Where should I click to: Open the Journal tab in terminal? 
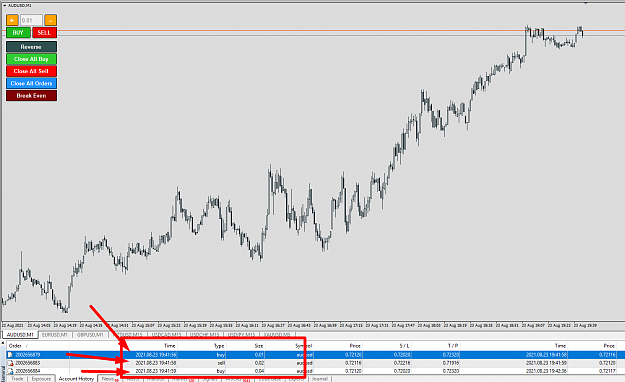coord(320,378)
